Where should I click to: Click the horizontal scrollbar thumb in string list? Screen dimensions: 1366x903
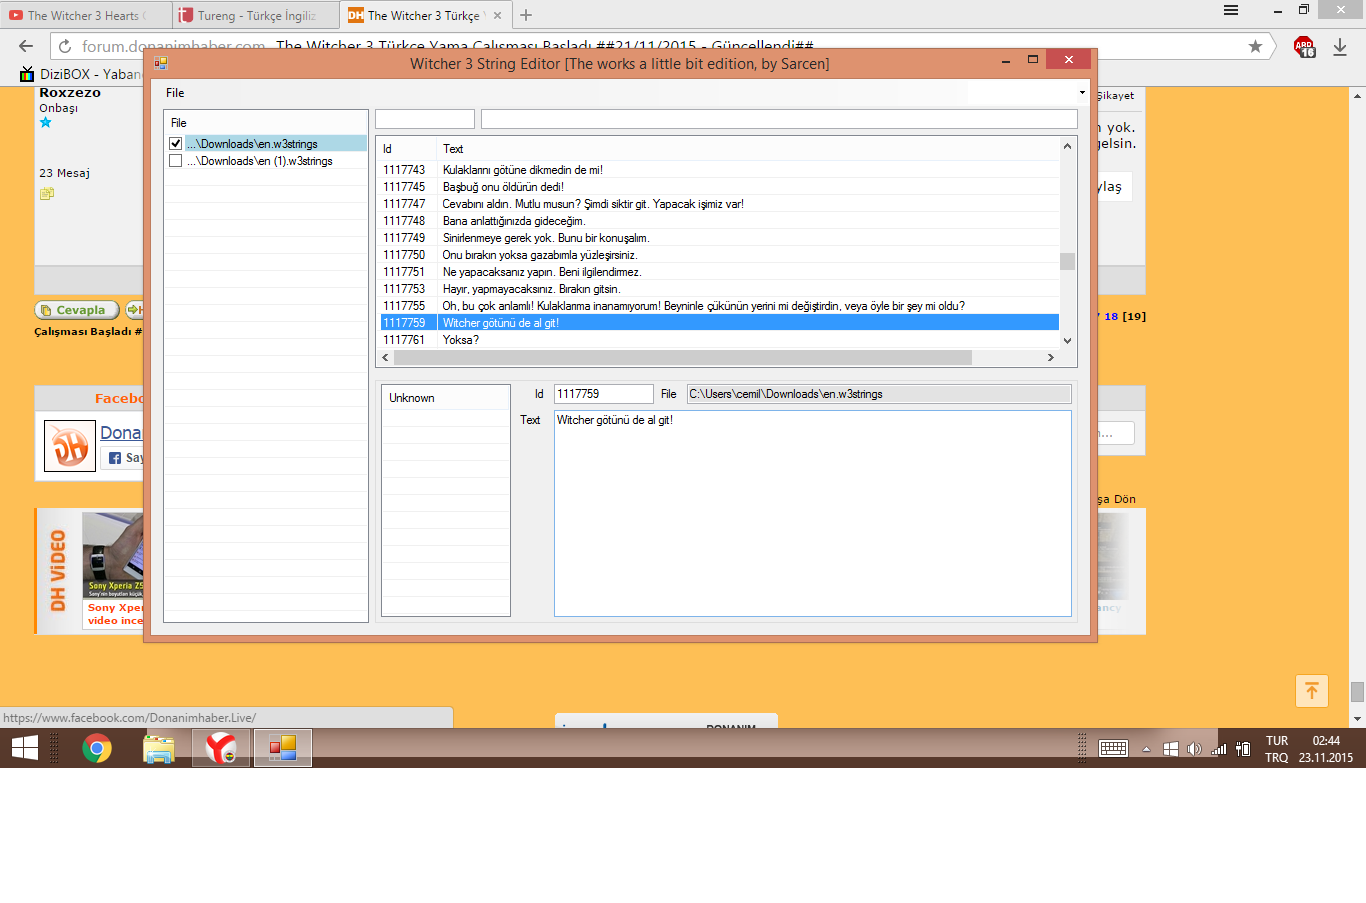tap(683, 357)
